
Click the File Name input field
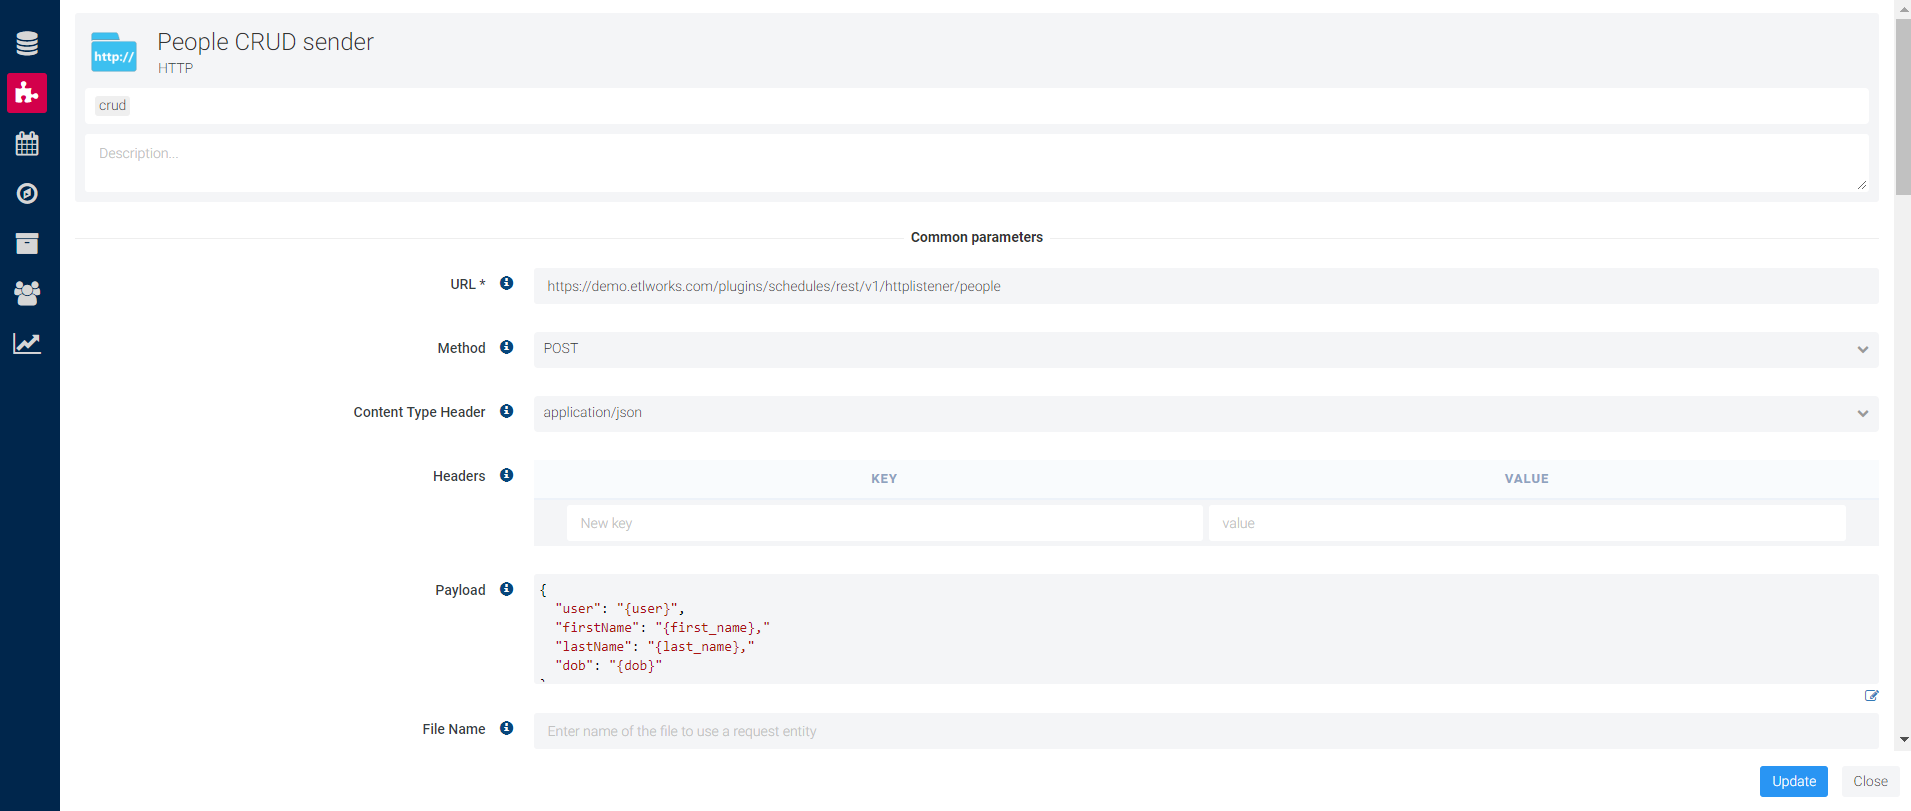(x=1206, y=731)
